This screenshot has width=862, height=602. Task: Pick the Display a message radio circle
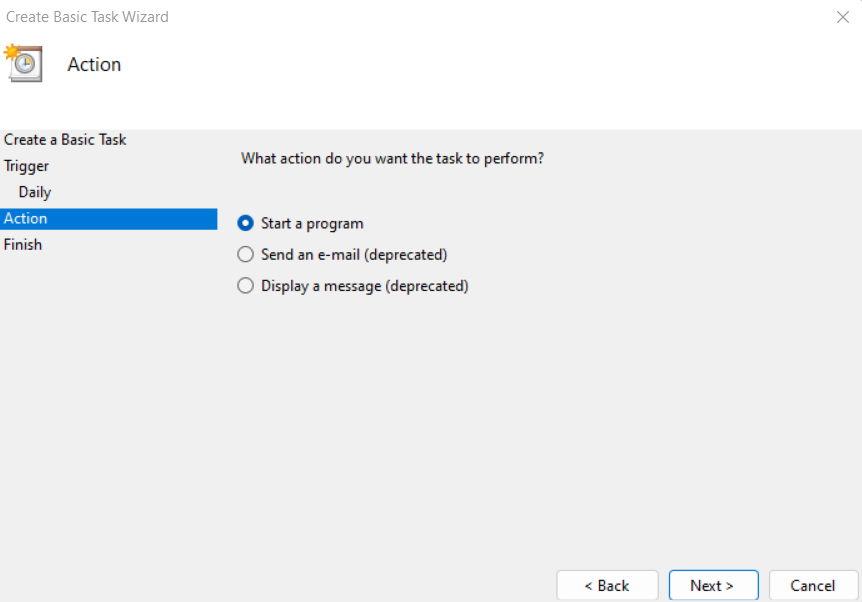246,286
